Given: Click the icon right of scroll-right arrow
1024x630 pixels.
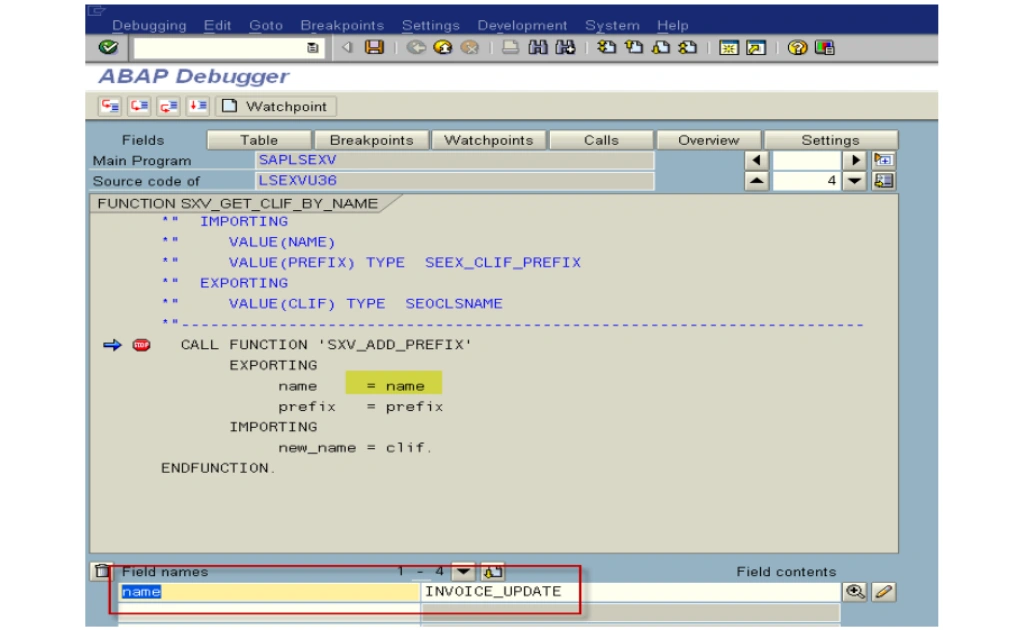Looking at the screenshot, I should (884, 160).
